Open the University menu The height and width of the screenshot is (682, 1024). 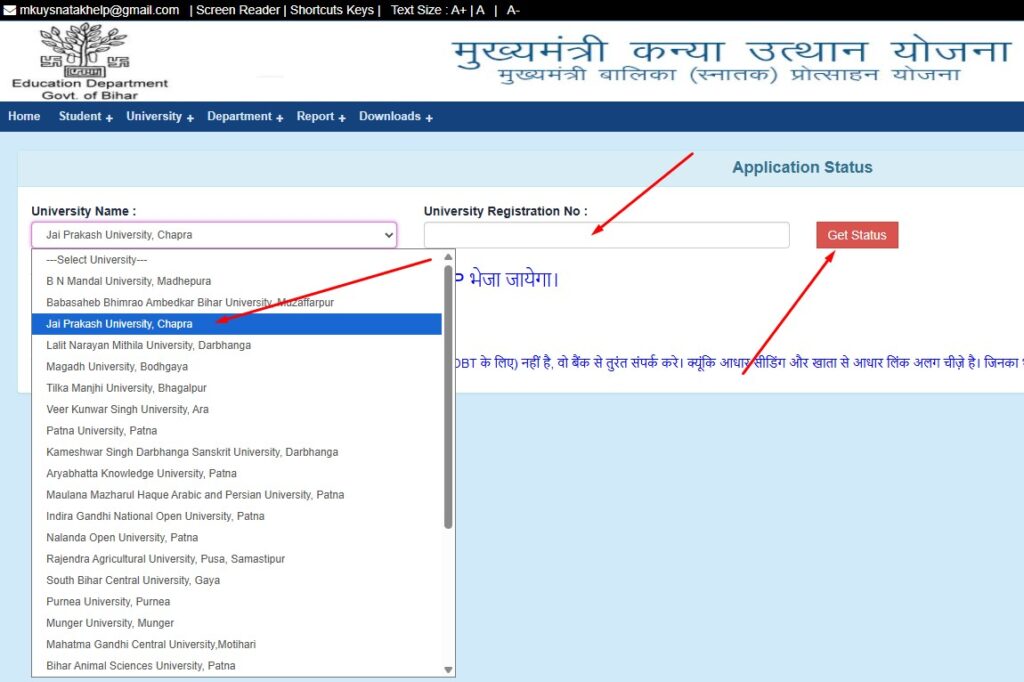click(x=159, y=117)
